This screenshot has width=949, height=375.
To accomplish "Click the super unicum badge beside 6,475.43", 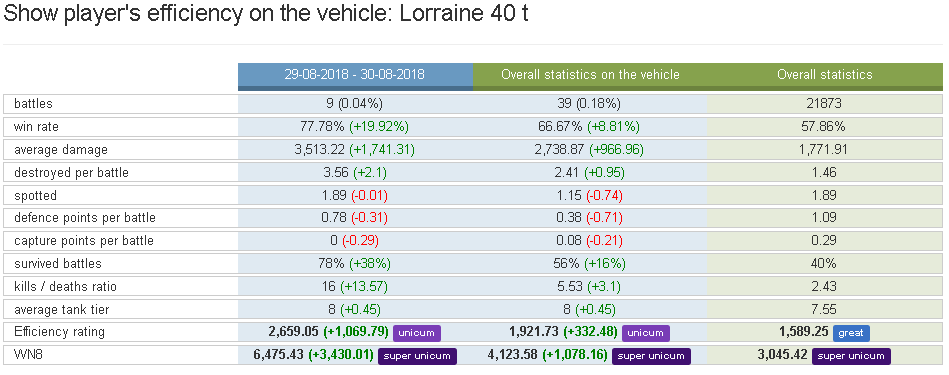I will [x=418, y=356].
